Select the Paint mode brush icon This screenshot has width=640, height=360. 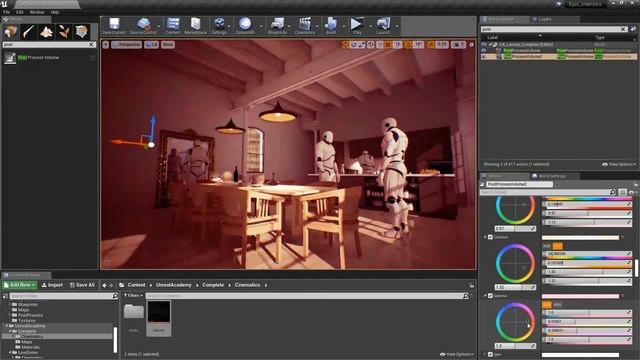click(29, 31)
